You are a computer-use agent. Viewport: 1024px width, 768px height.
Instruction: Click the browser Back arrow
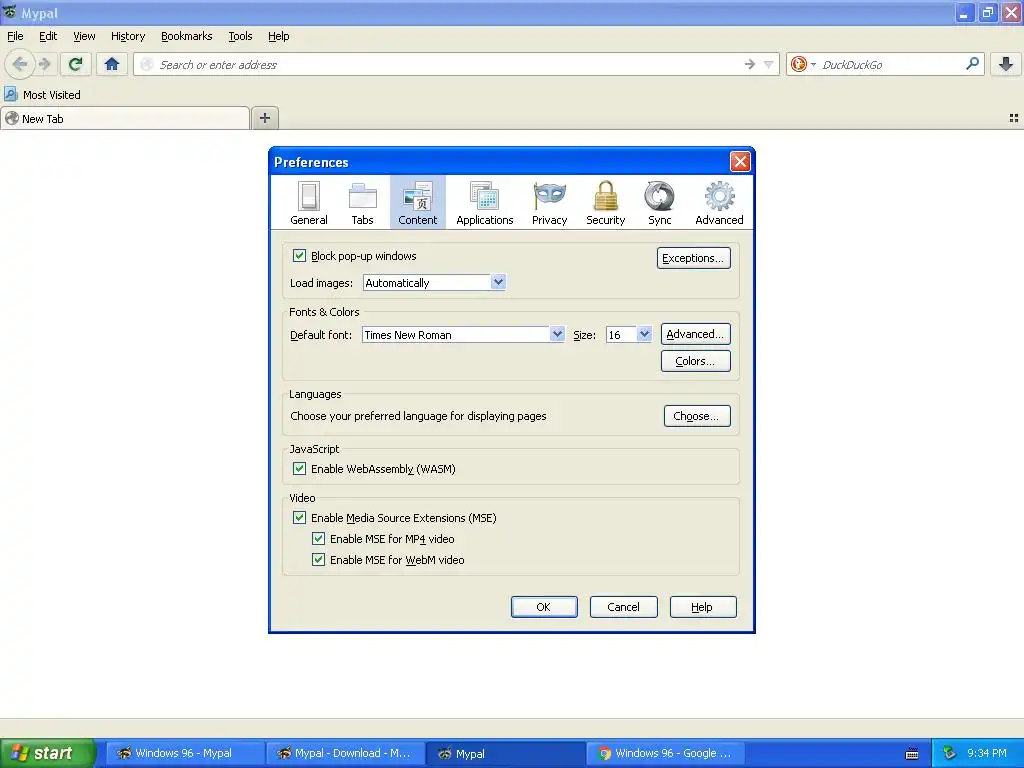pyautogui.click(x=20, y=64)
